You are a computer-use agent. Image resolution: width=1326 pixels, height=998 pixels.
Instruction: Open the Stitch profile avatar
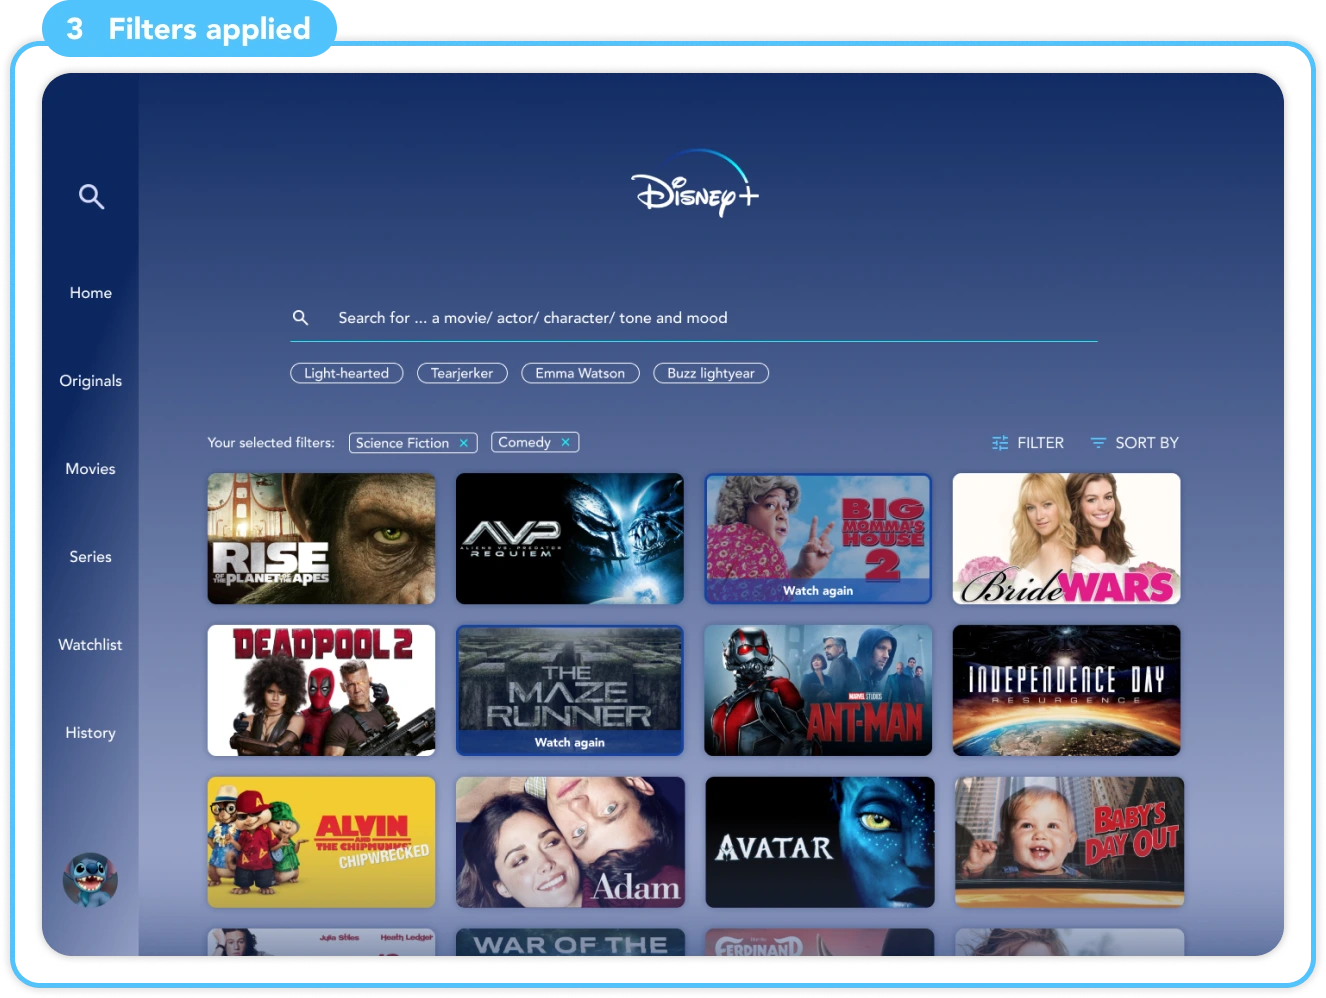90,880
